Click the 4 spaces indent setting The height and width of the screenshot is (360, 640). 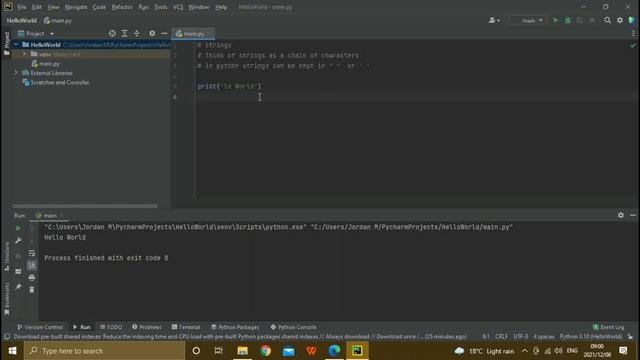pos(544,337)
